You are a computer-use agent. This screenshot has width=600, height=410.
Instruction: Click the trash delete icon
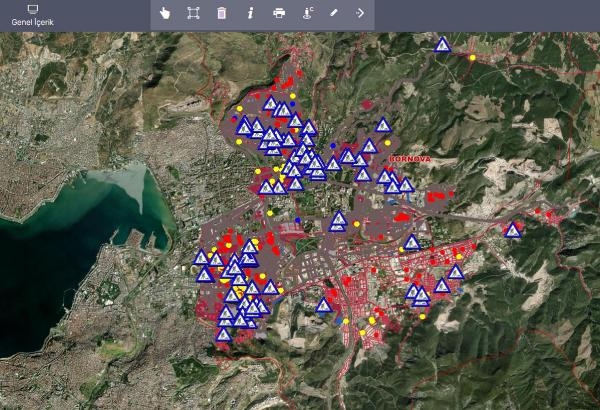click(x=221, y=13)
